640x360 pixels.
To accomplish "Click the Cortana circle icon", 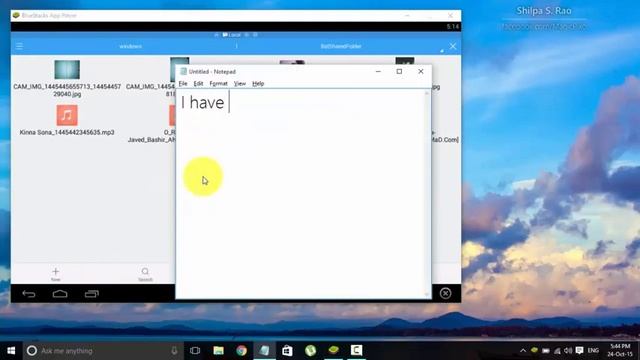I will pyautogui.click(x=32, y=351).
